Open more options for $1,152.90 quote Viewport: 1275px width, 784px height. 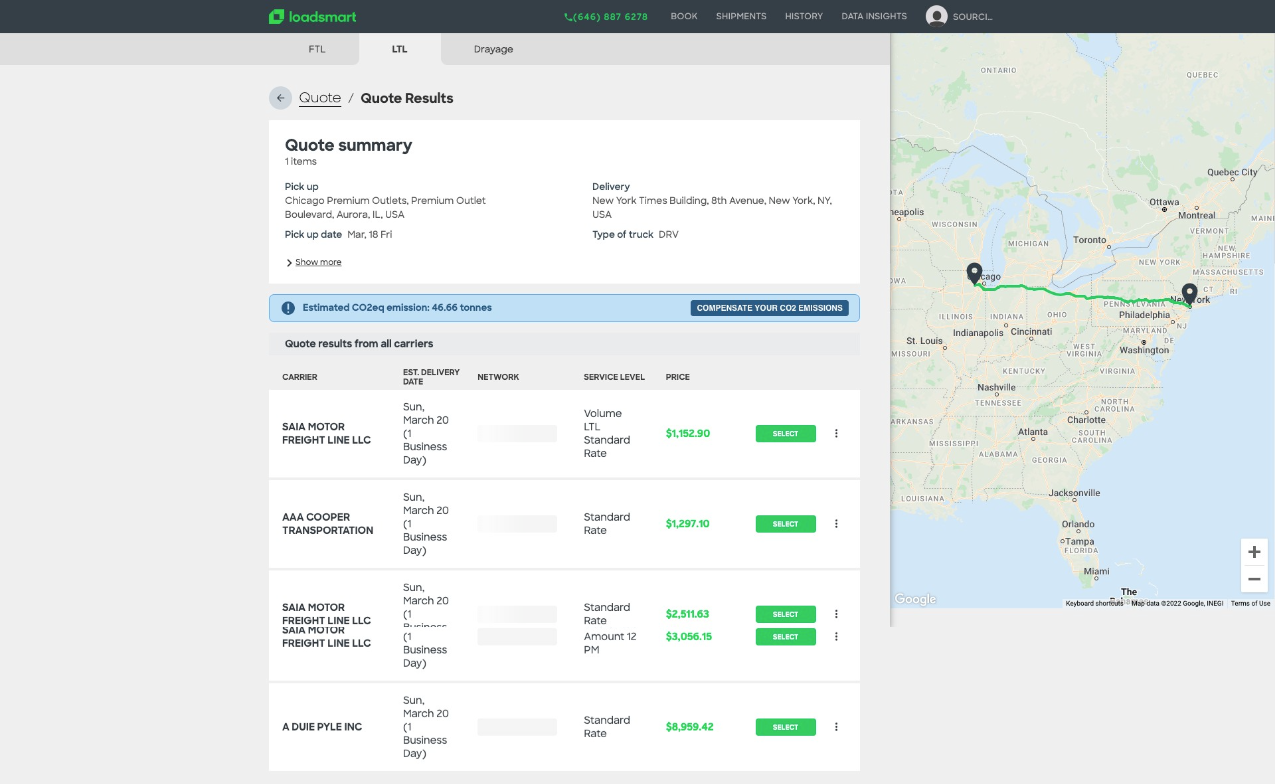click(836, 434)
